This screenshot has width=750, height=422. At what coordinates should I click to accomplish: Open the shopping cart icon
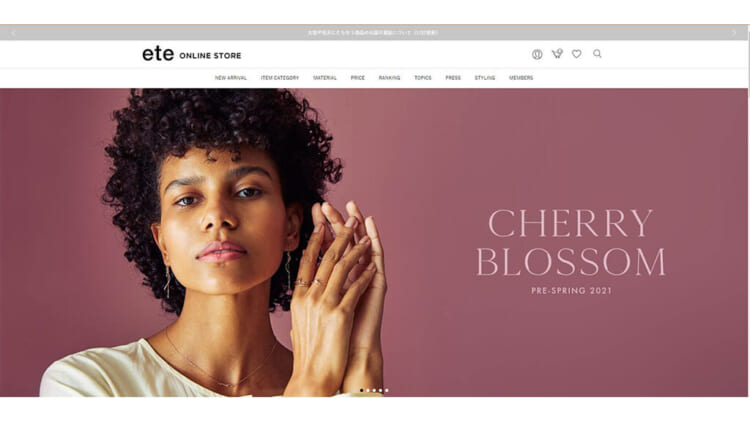[557, 54]
